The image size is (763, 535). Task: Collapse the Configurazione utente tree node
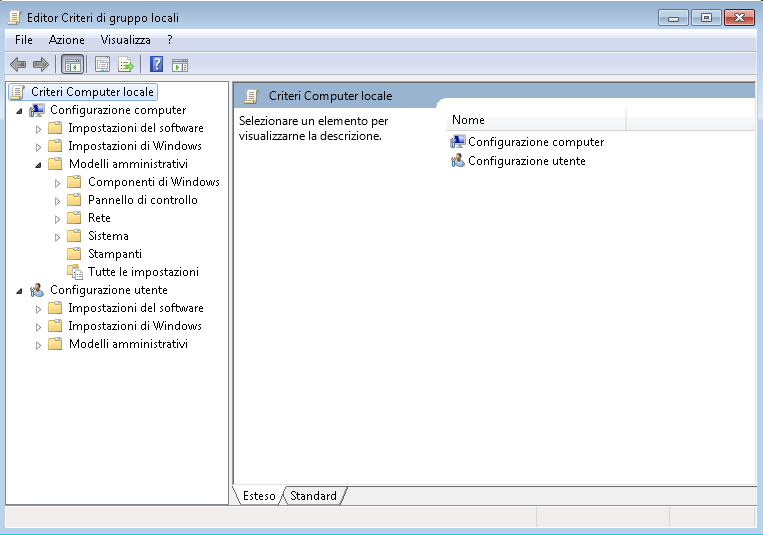coord(19,291)
